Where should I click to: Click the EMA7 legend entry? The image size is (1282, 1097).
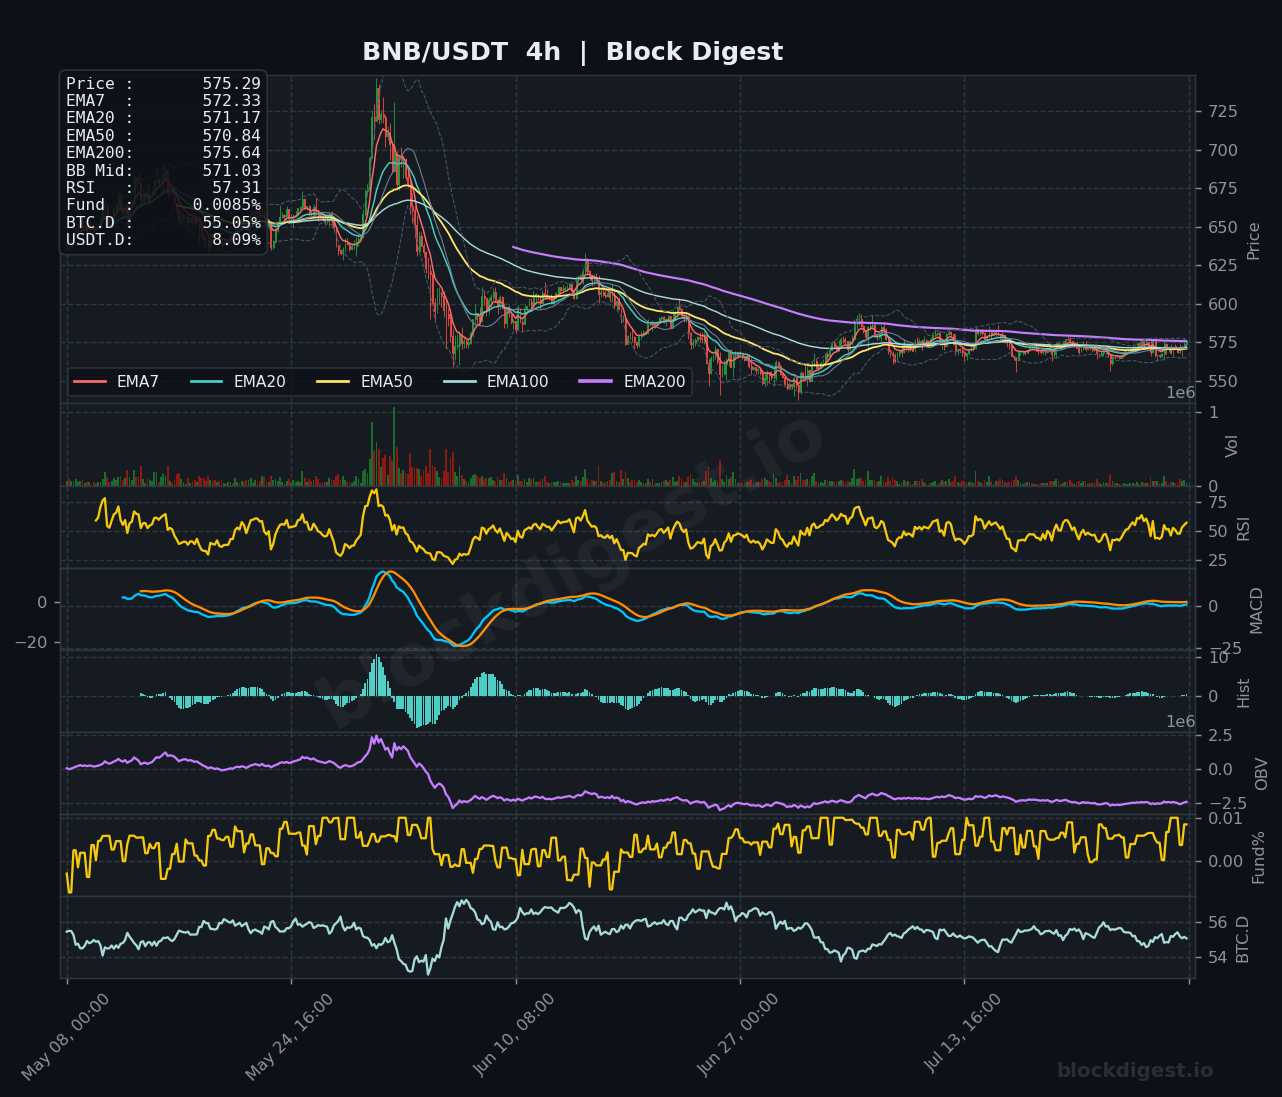click(116, 382)
